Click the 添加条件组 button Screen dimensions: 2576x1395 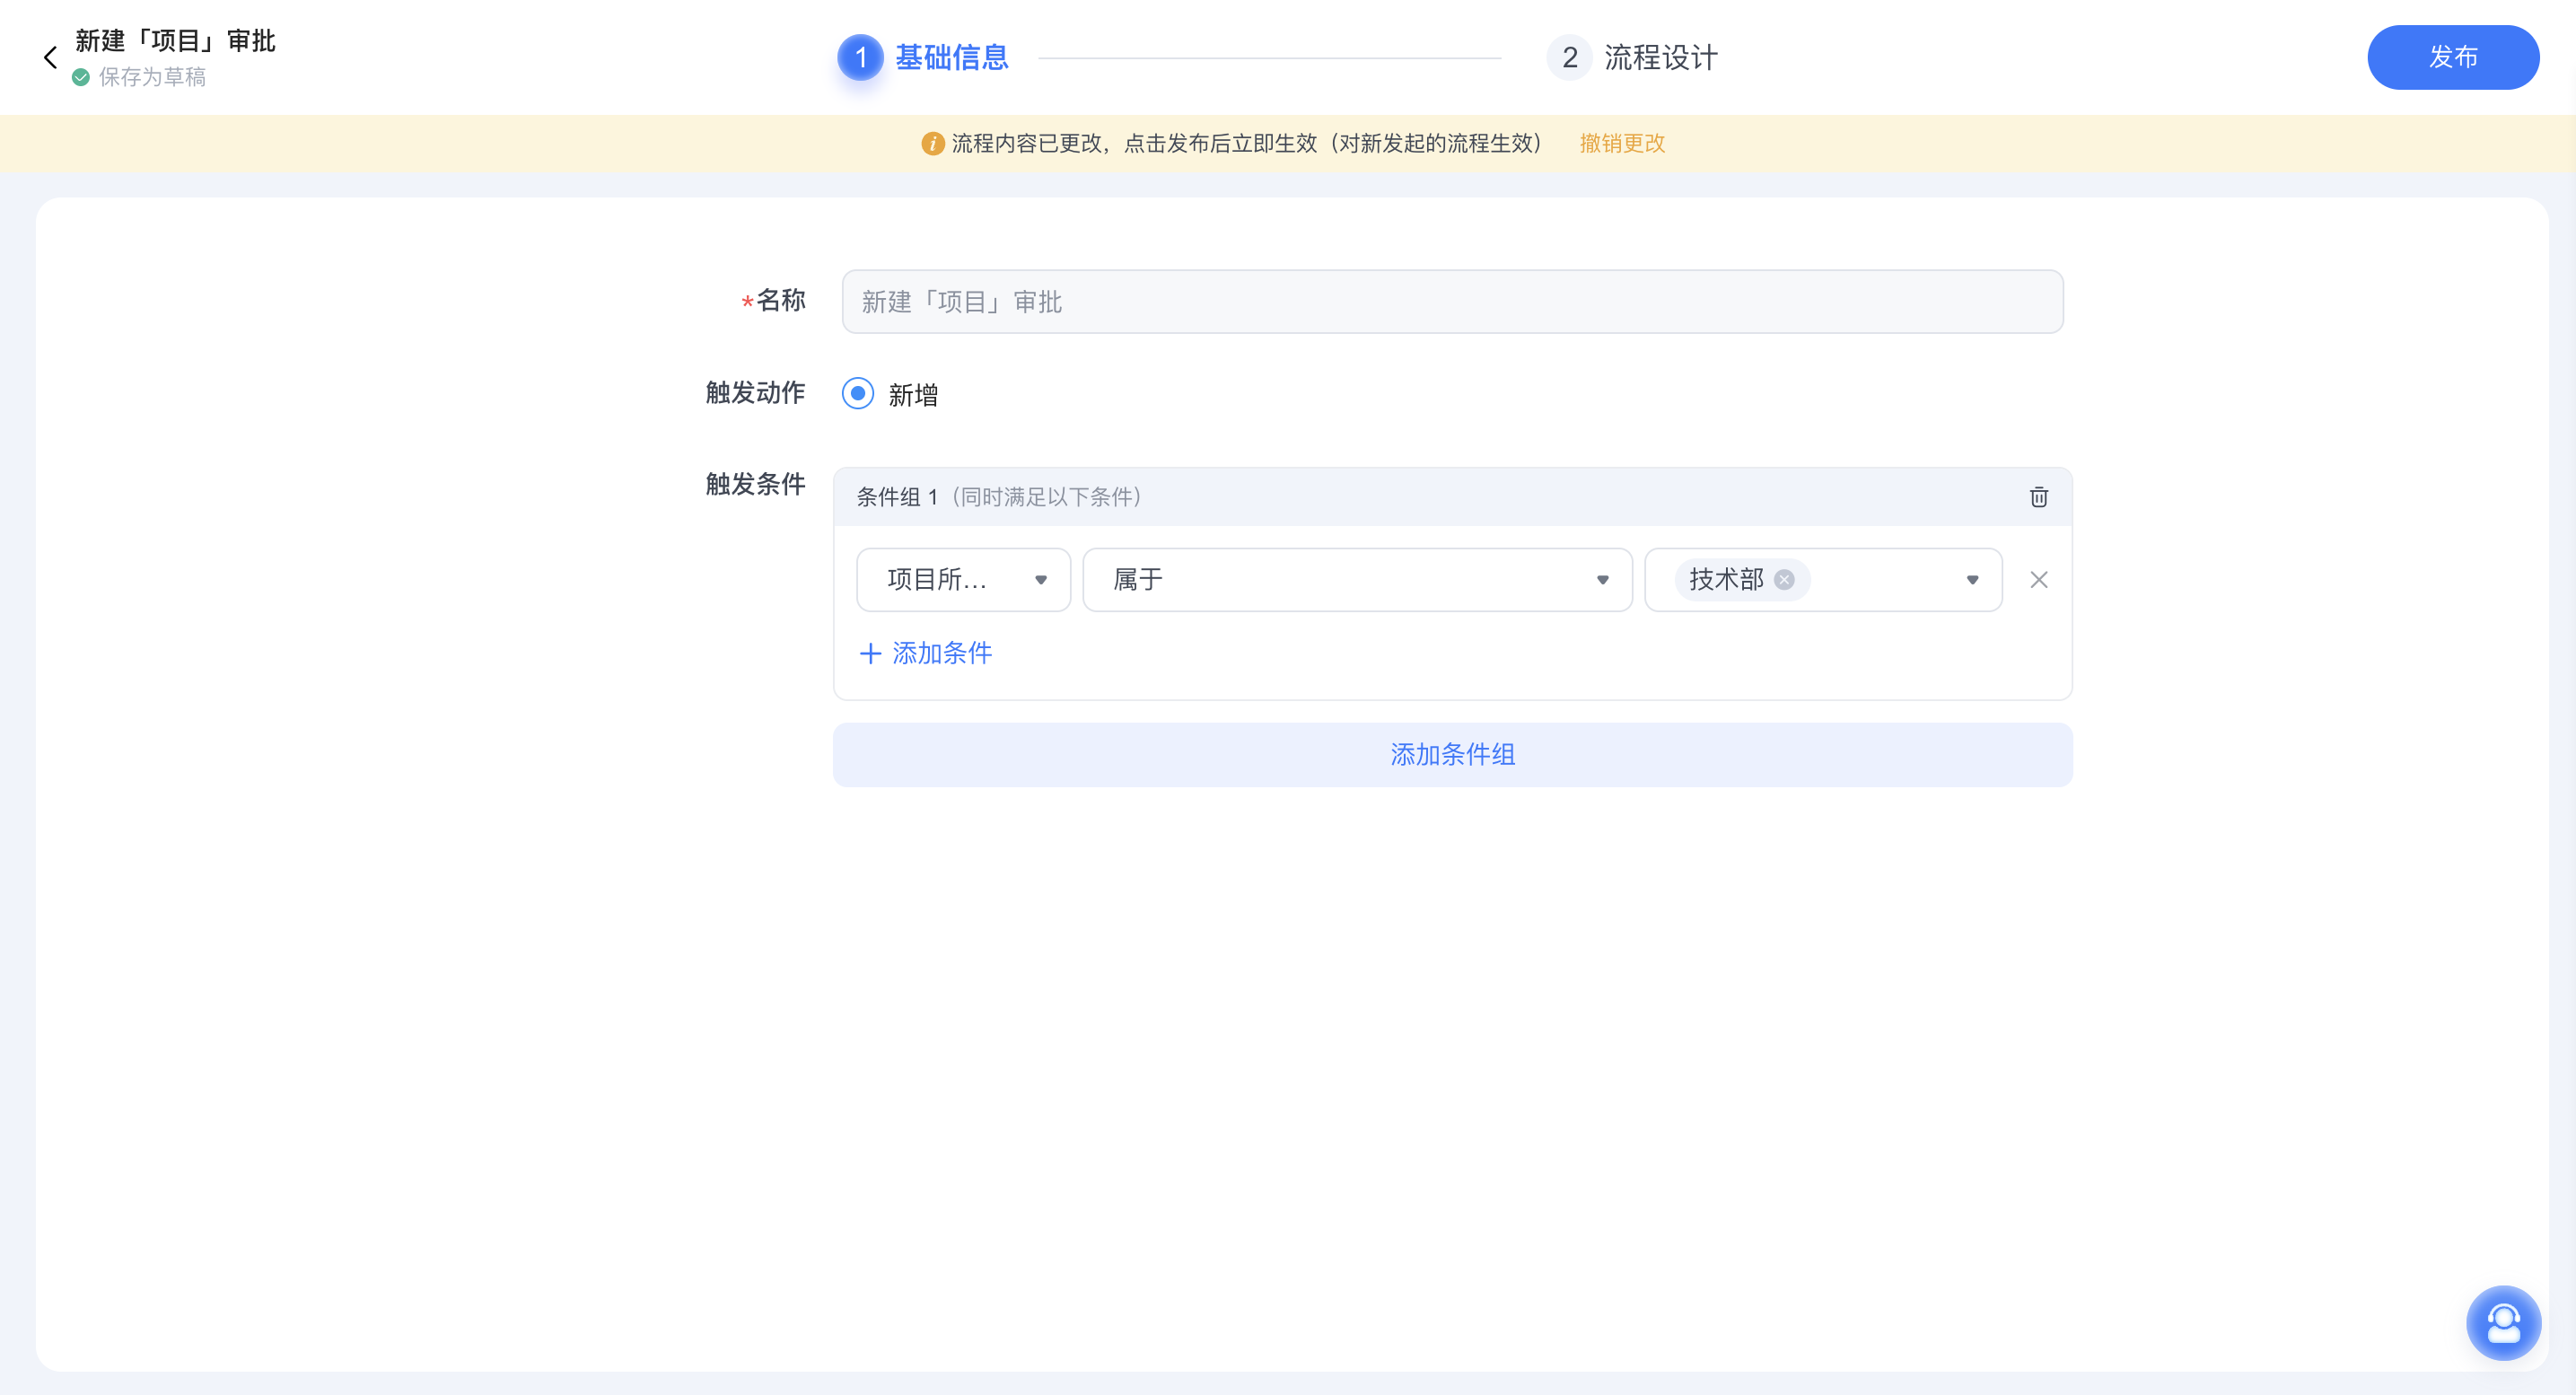point(1451,755)
